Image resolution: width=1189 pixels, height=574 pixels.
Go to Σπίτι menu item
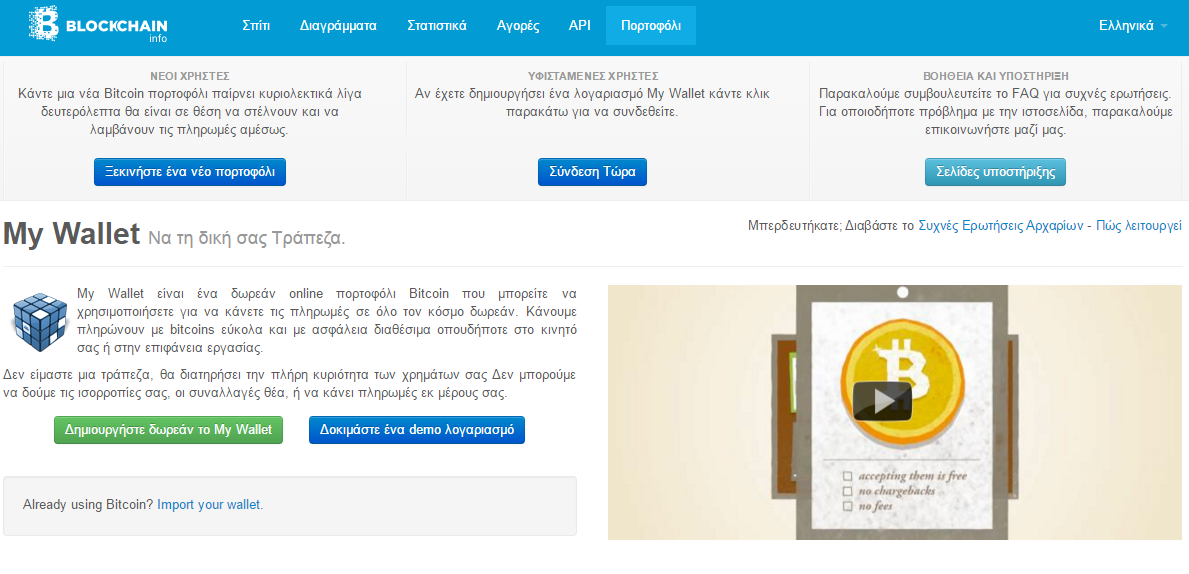(256, 25)
